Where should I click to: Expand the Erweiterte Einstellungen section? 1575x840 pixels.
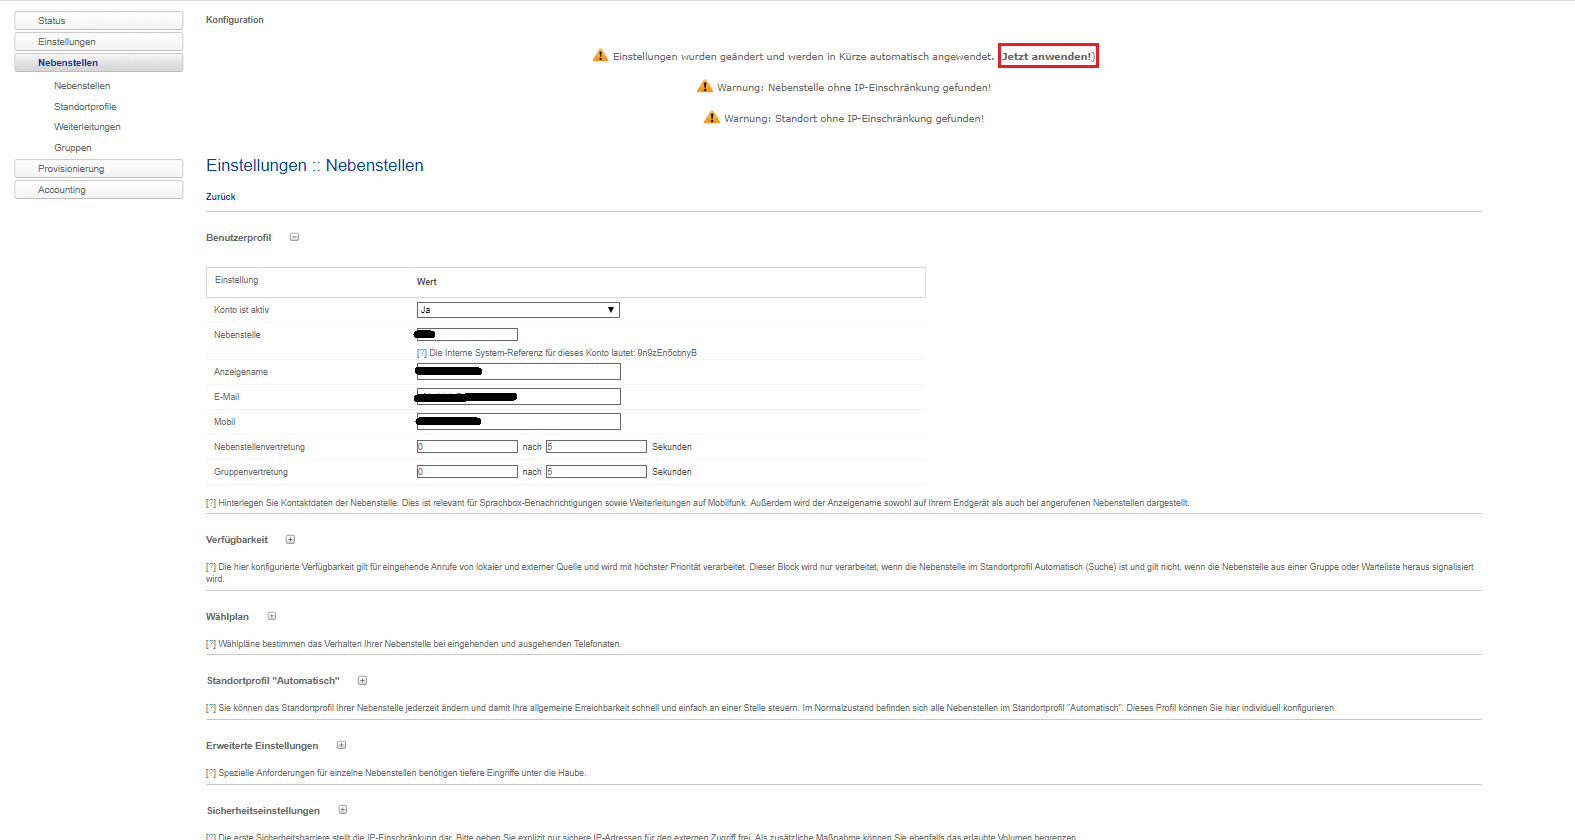tap(341, 745)
